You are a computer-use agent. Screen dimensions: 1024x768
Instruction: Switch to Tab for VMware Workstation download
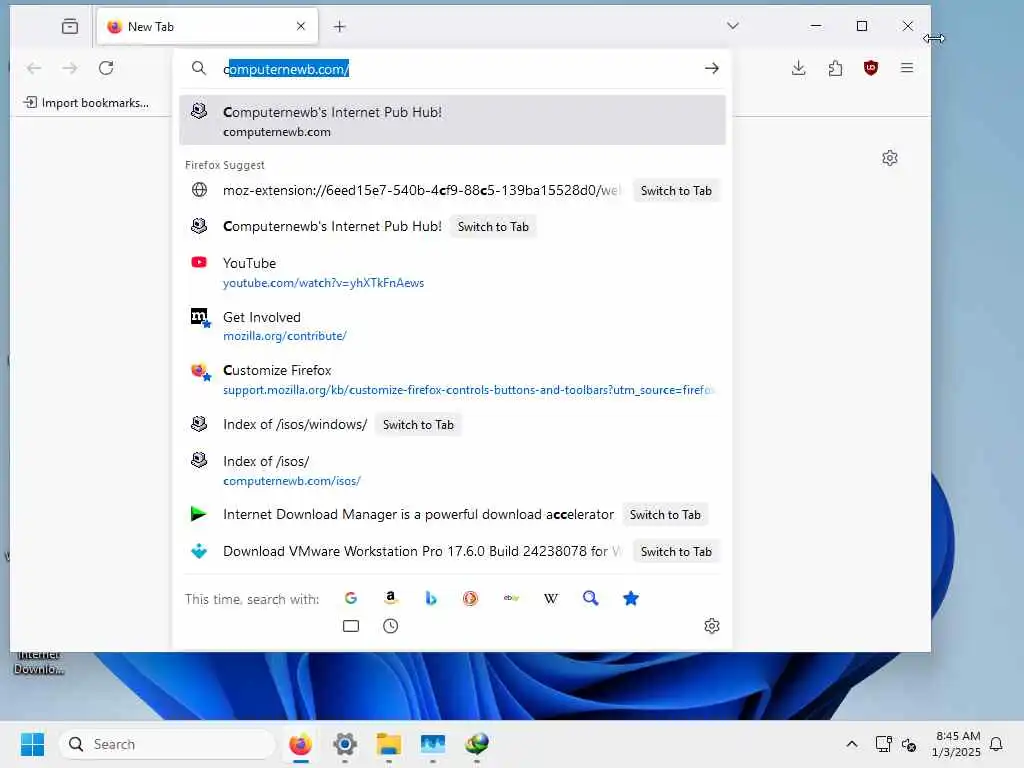pos(676,552)
